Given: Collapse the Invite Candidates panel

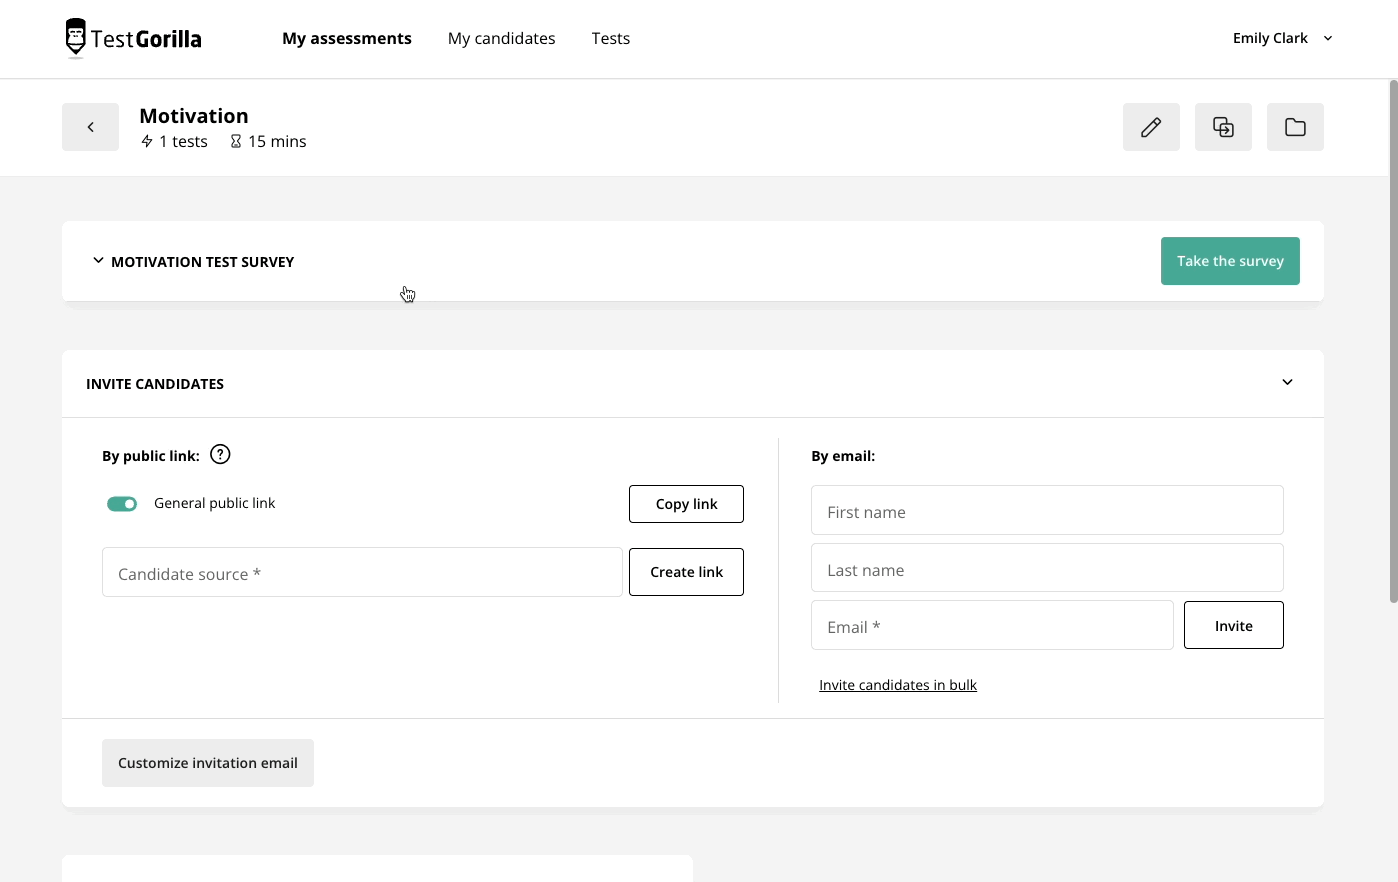Looking at the screenshot, I should [x=1287, y=383].
